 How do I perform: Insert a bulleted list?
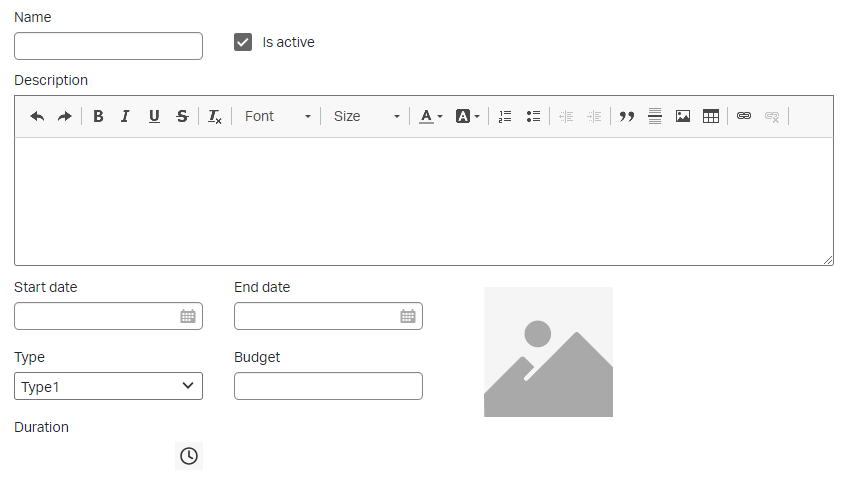click(533, 116)
